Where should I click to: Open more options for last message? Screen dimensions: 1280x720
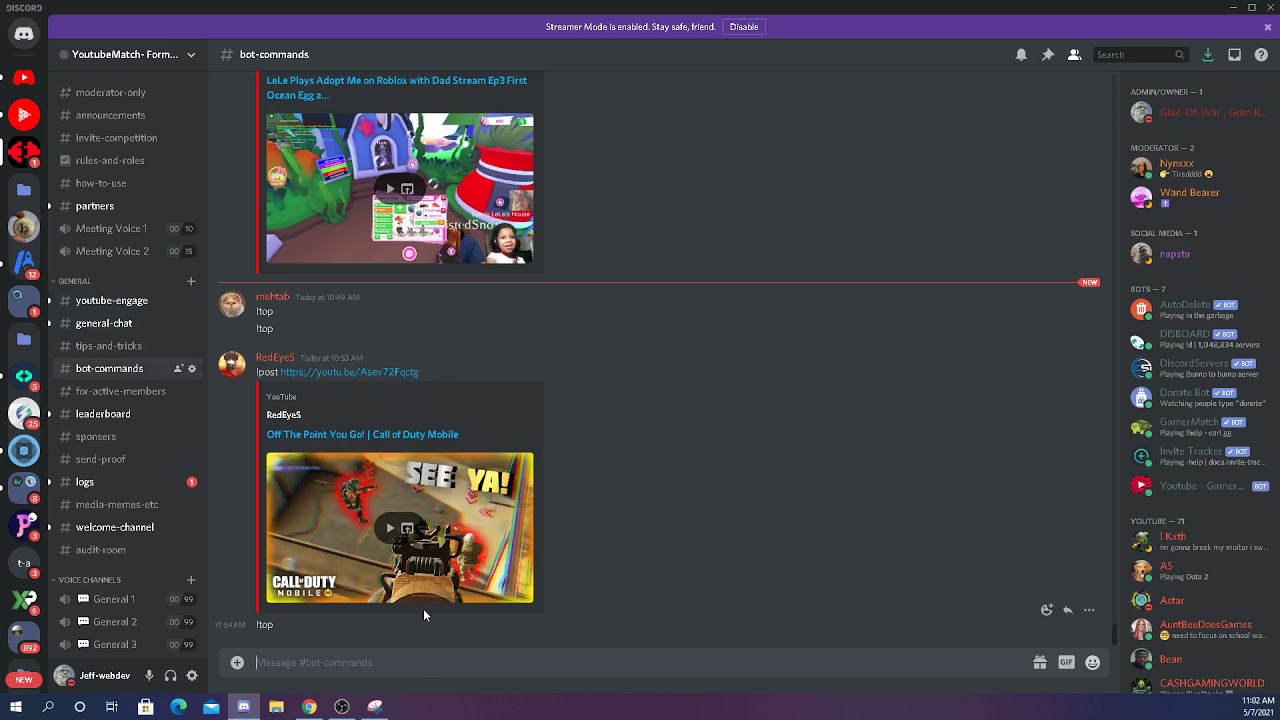tap(1089, 610)
